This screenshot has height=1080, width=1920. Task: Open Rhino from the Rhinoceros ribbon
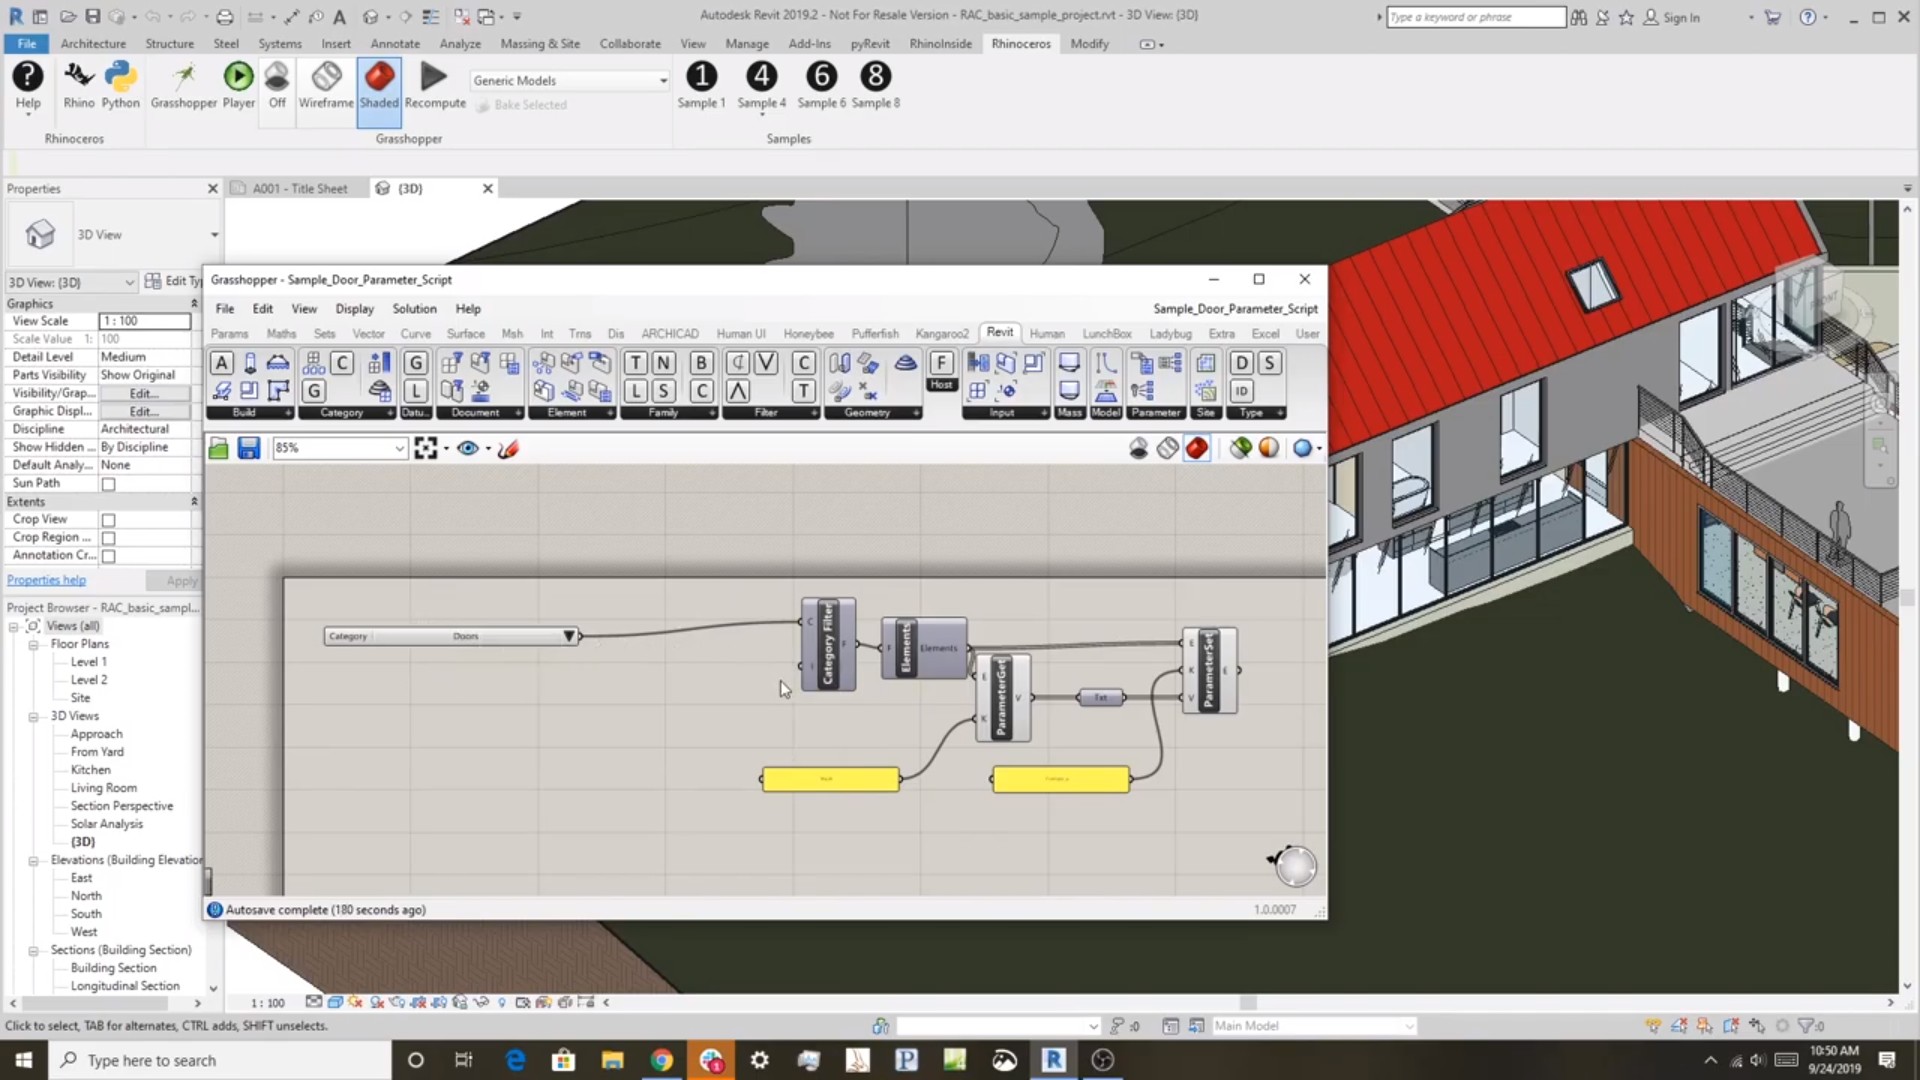click(78, 85)
